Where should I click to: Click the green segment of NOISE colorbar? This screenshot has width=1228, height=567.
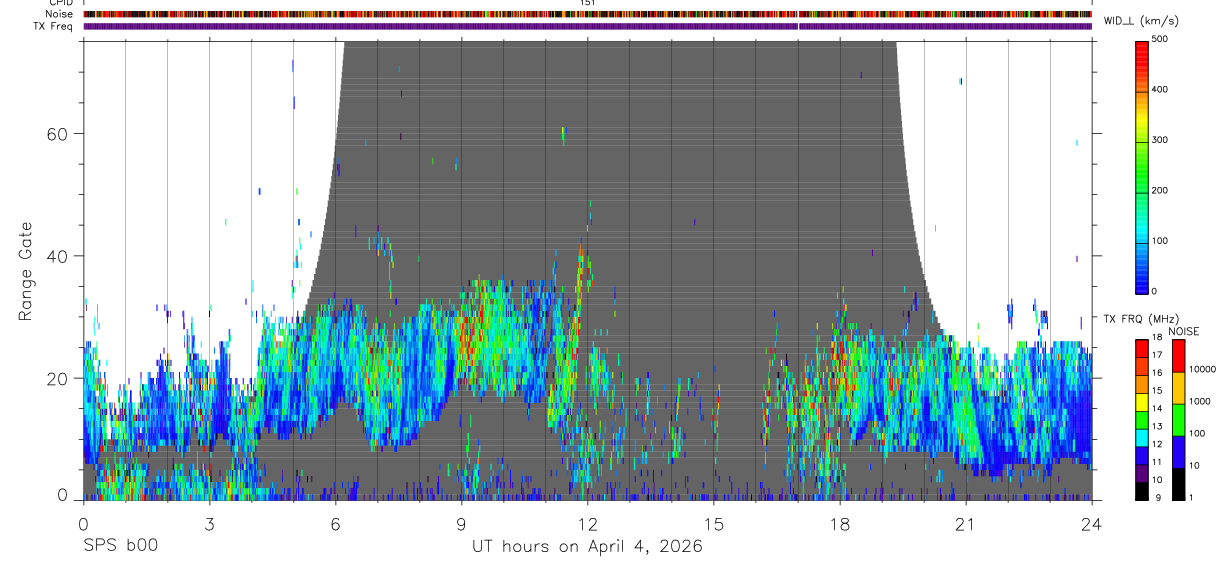pos(1177,420)
